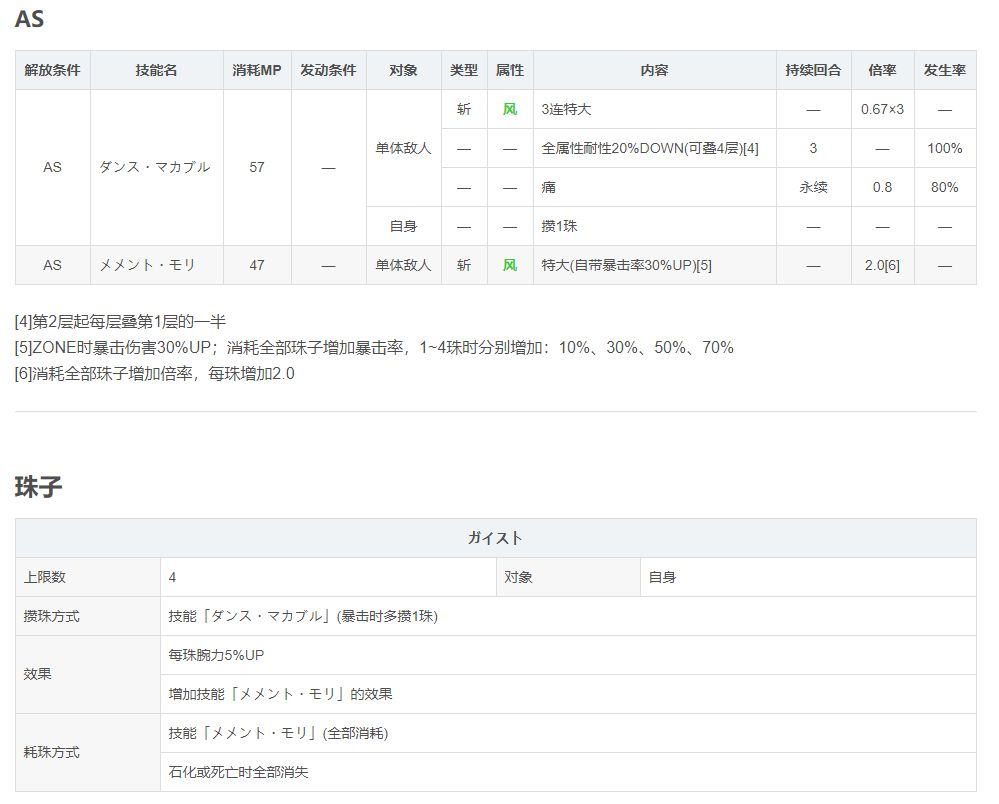
Task: Click the 全属性耐性20%DOWN effect cell
Action: pos(650,148)
